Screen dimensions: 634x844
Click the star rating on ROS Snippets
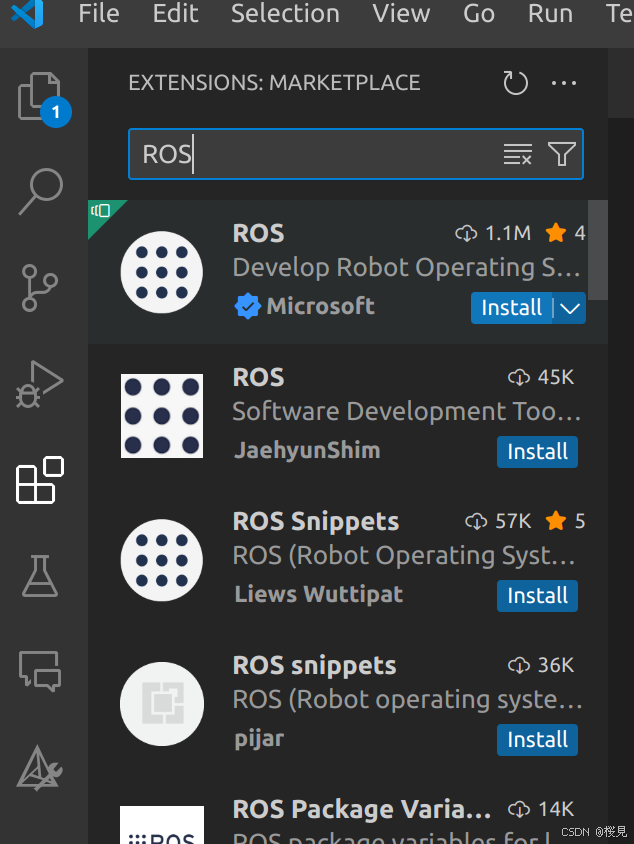tap(555, 521)
